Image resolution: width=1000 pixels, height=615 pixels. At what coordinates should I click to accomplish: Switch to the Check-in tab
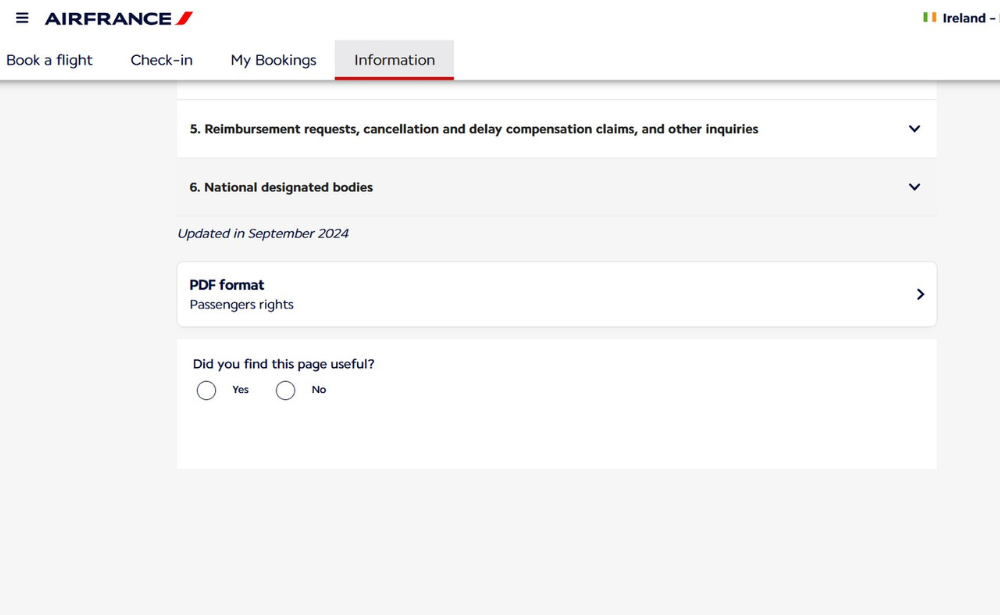tap(161, 60)
